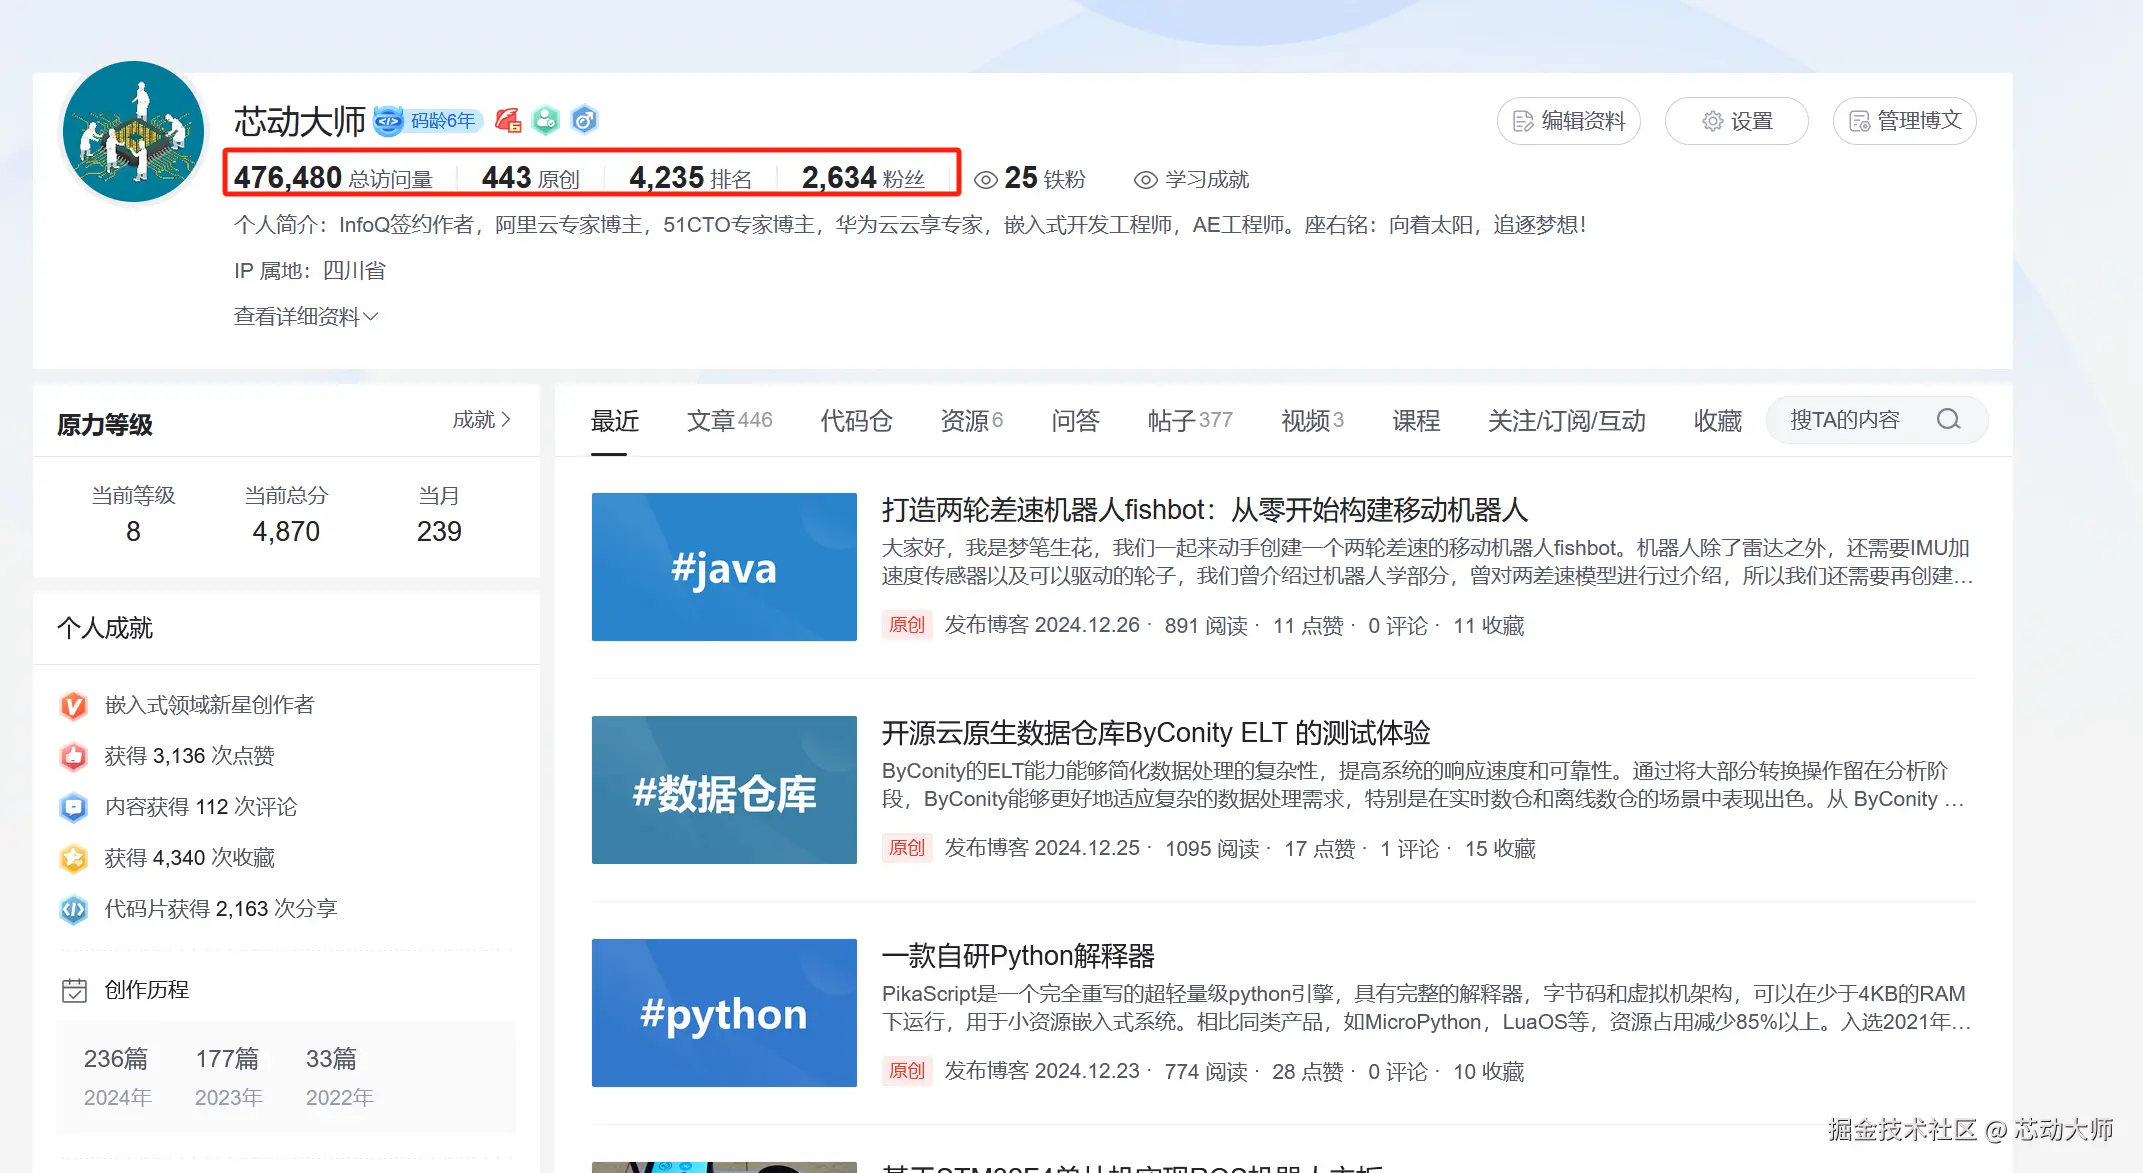This screenshot has height=1173, width=2143.
Task: Click the blue male gender badge
Action: coord(584,121)
